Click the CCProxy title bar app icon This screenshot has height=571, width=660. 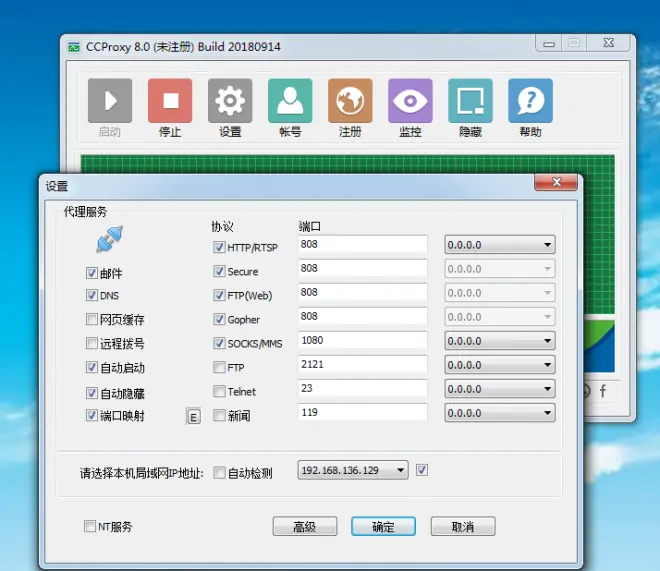74,47
